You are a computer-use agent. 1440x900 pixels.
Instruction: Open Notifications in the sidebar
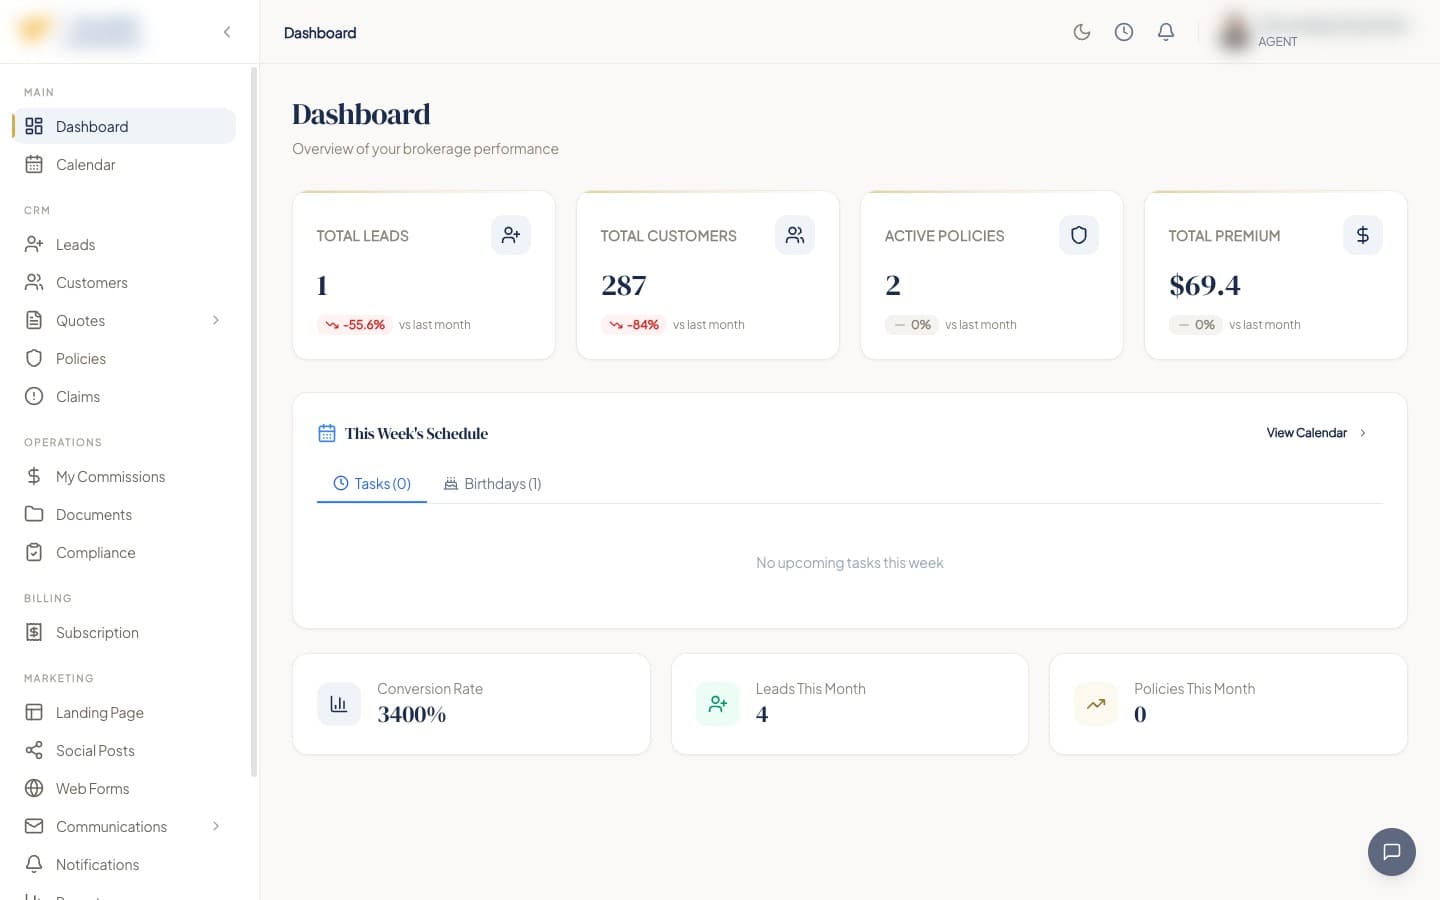(125, 864)
